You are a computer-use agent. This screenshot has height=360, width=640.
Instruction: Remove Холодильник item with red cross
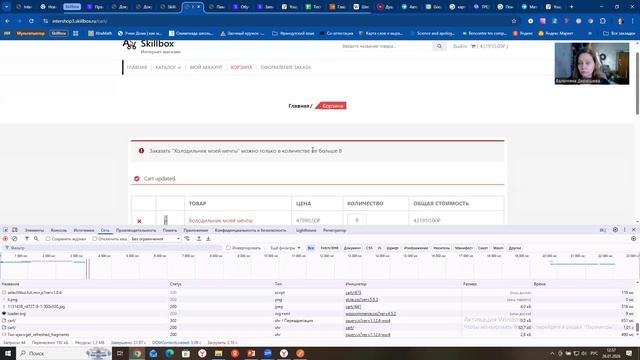pyautogui.click(x=139, y=221)
